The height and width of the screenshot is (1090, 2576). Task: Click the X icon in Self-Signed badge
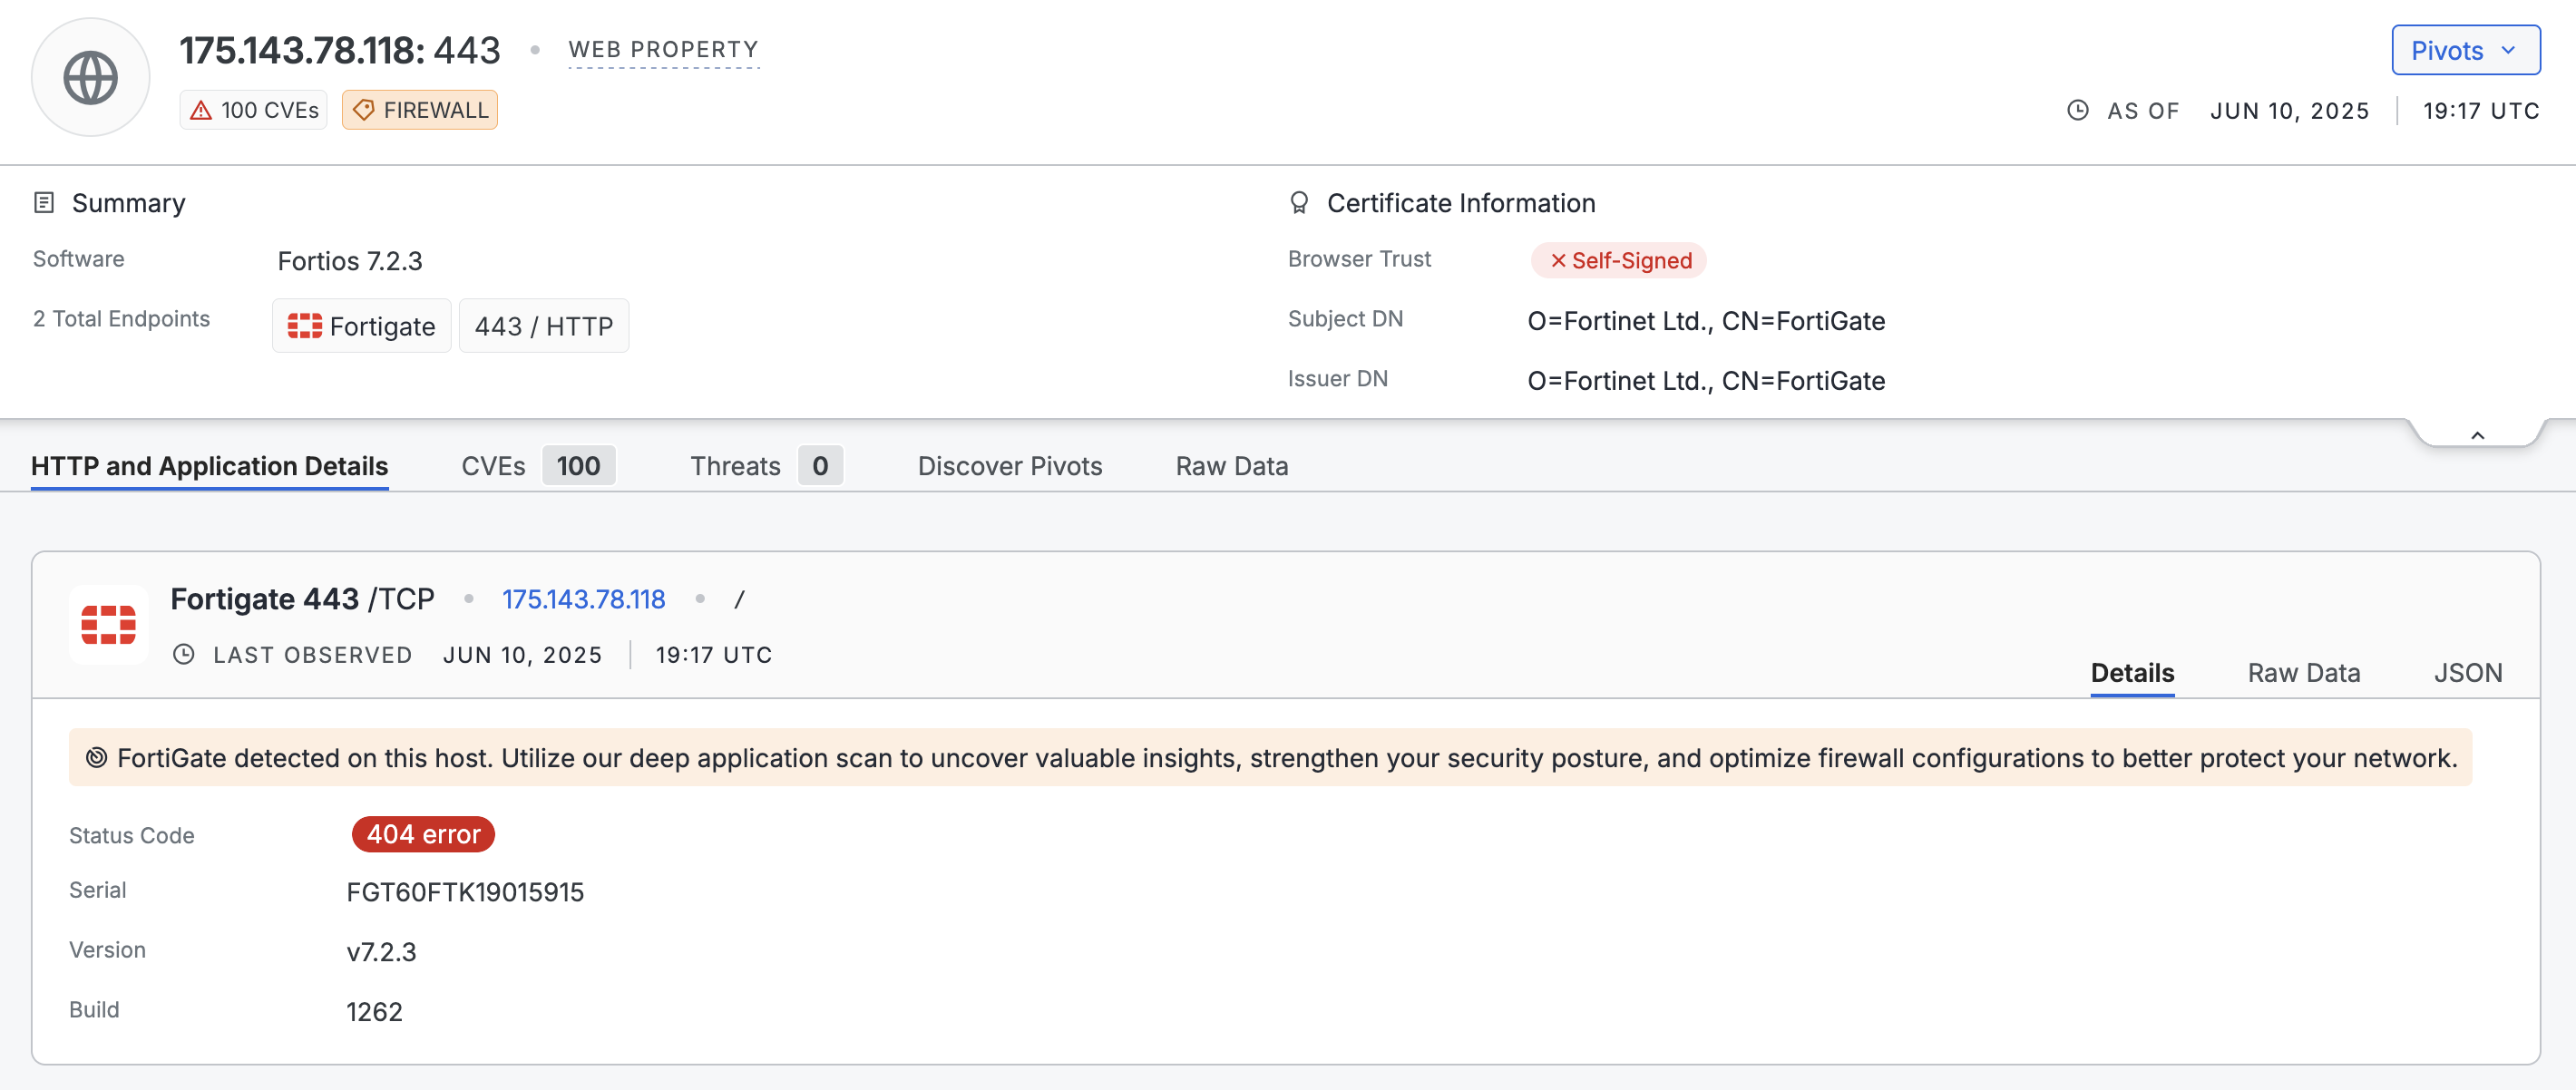click(1558, 260)
